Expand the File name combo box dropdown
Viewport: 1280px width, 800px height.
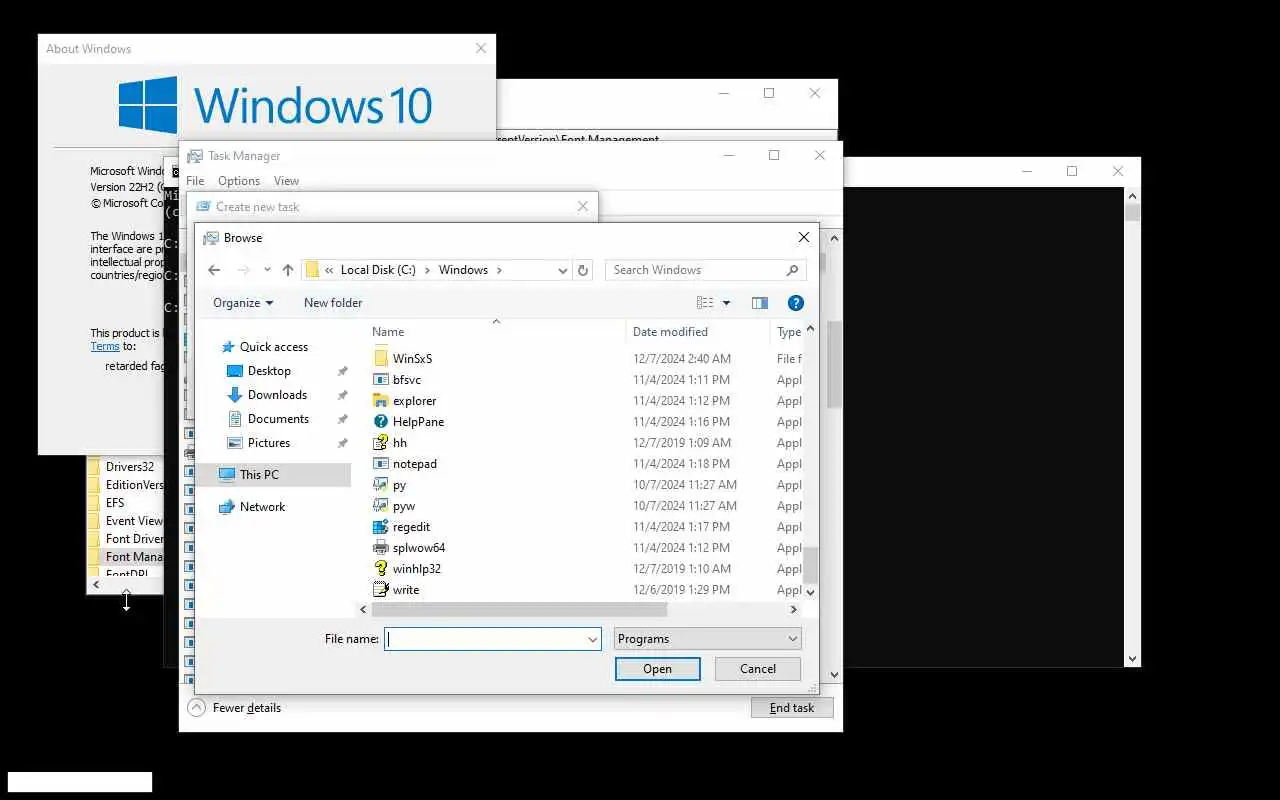click(x=592, y=639)
